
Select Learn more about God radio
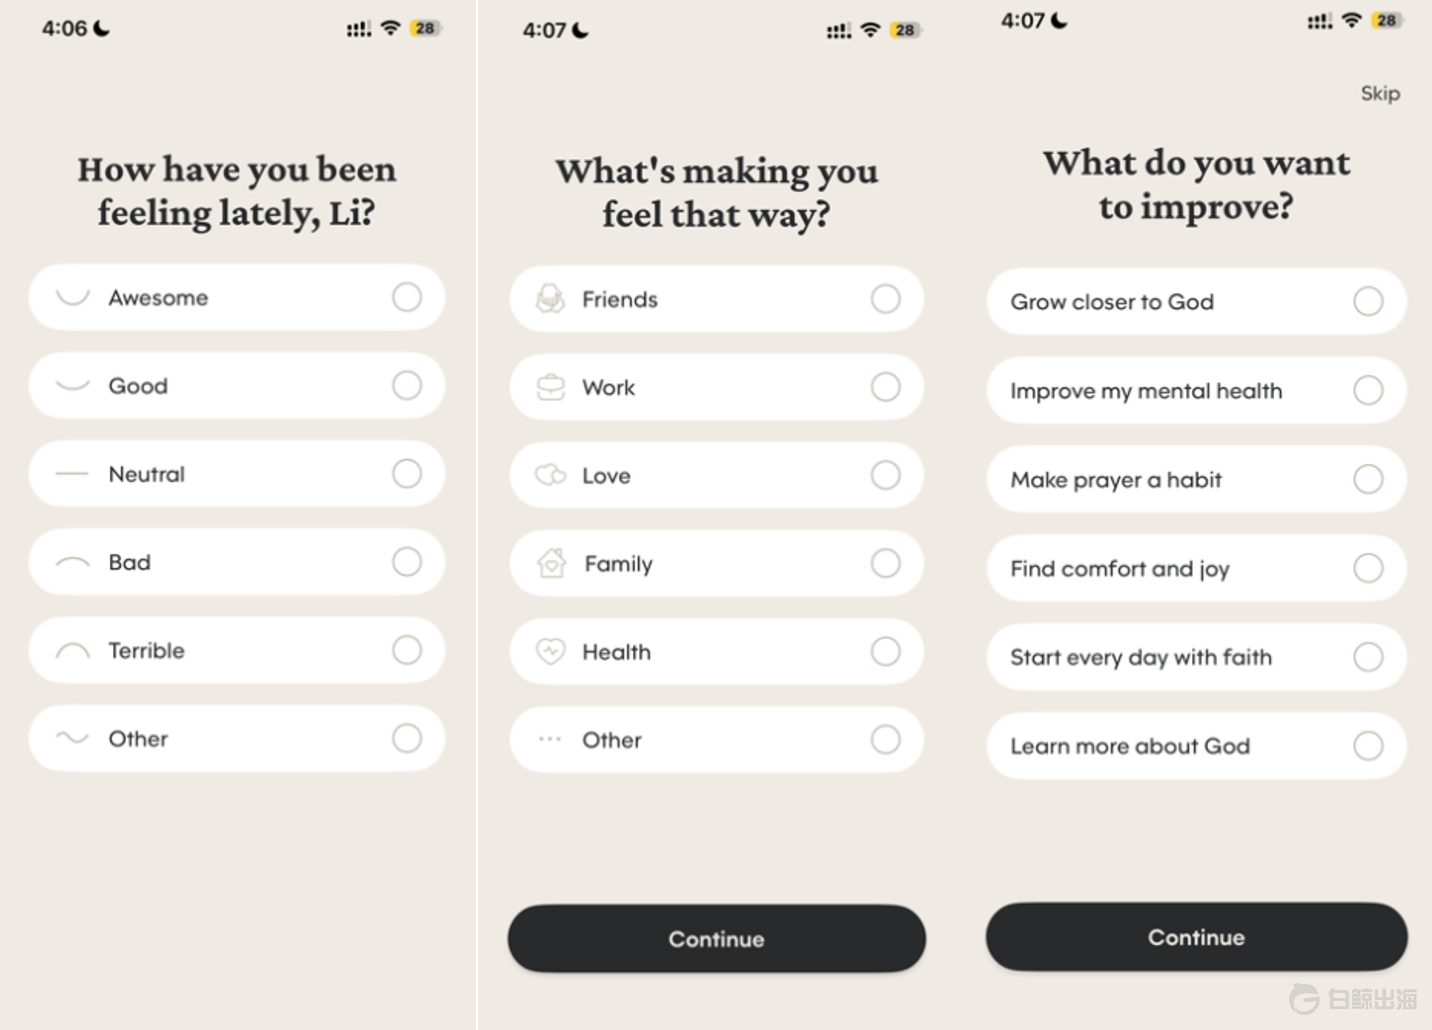[1368, 746]
